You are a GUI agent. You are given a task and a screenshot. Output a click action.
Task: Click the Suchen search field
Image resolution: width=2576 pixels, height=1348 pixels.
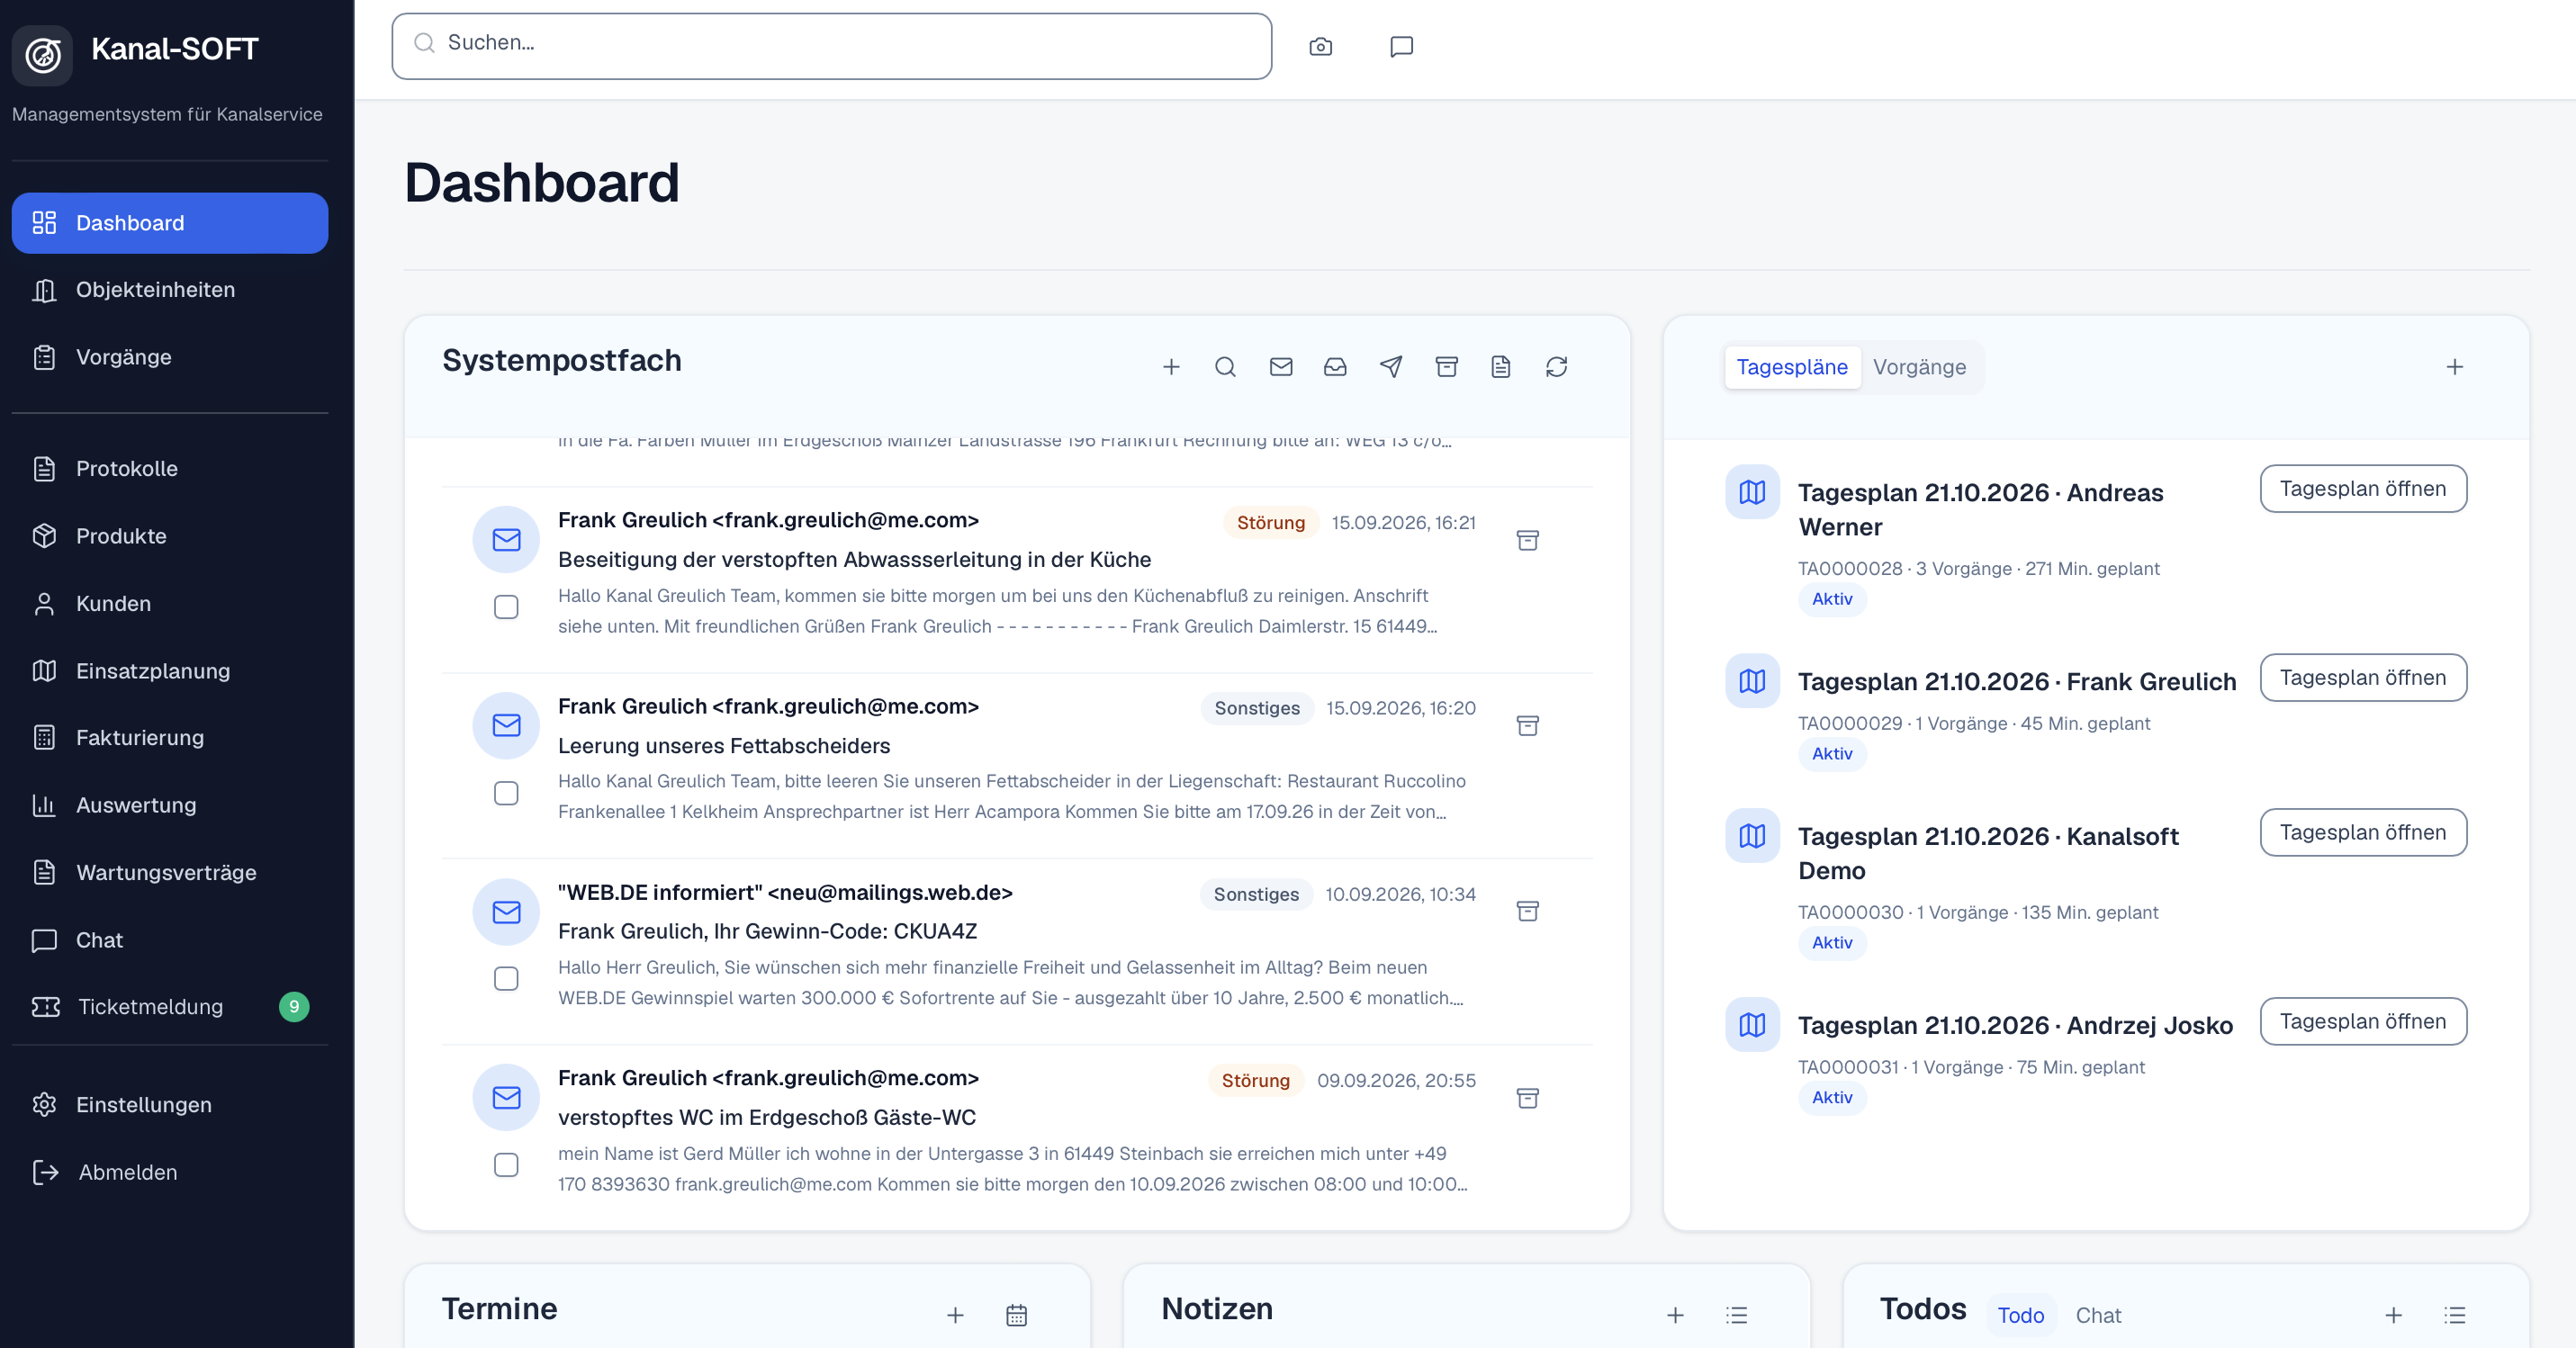pos(831,46)
